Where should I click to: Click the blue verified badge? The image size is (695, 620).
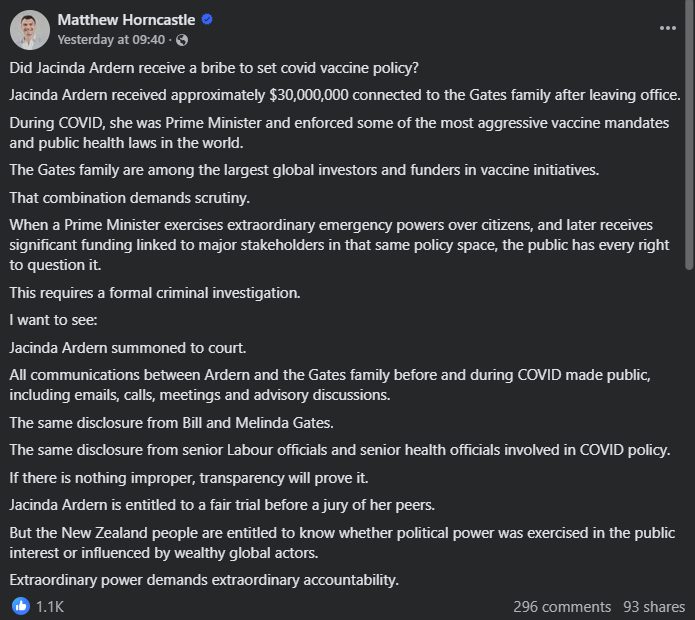207,20
